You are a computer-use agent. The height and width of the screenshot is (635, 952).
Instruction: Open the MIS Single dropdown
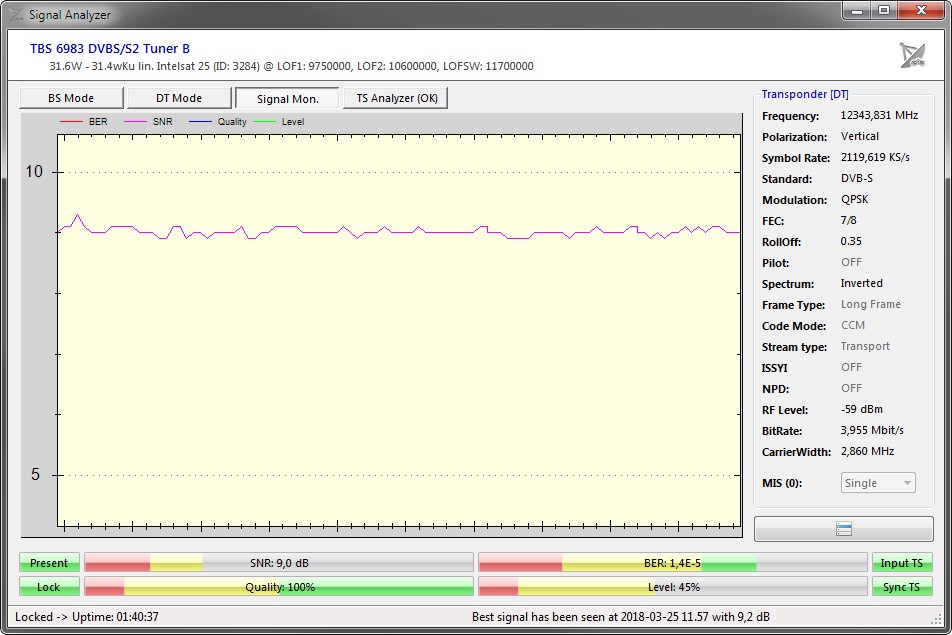point(878,483)
